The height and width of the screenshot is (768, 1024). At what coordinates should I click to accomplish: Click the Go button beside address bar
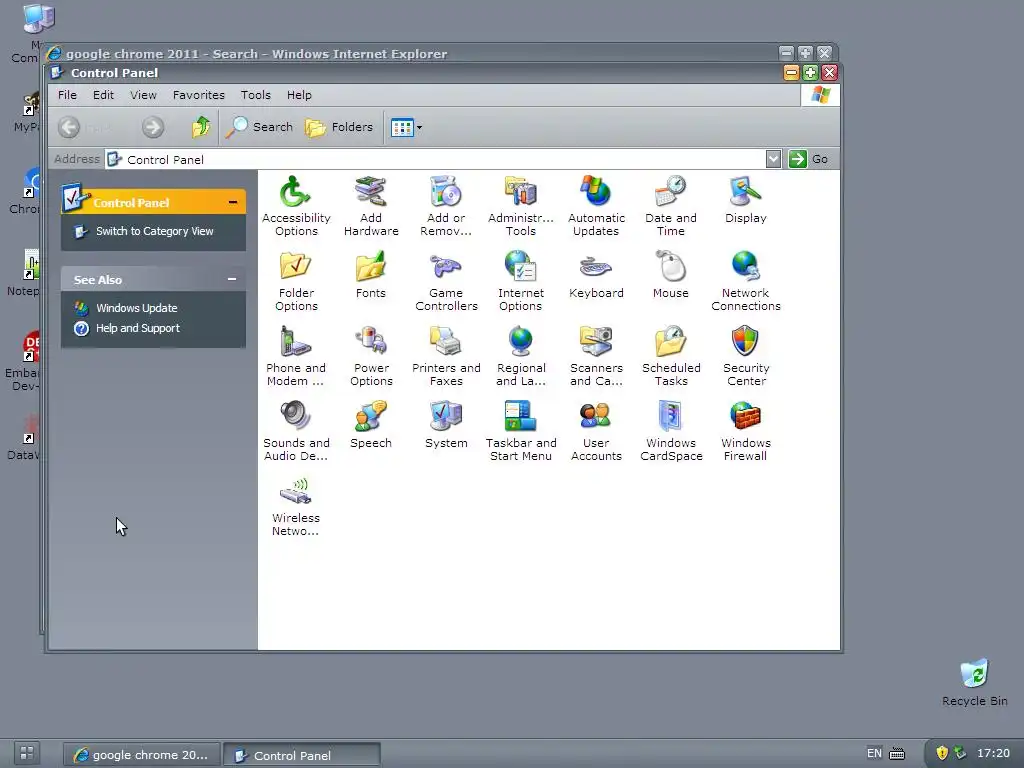pos(808,159)
